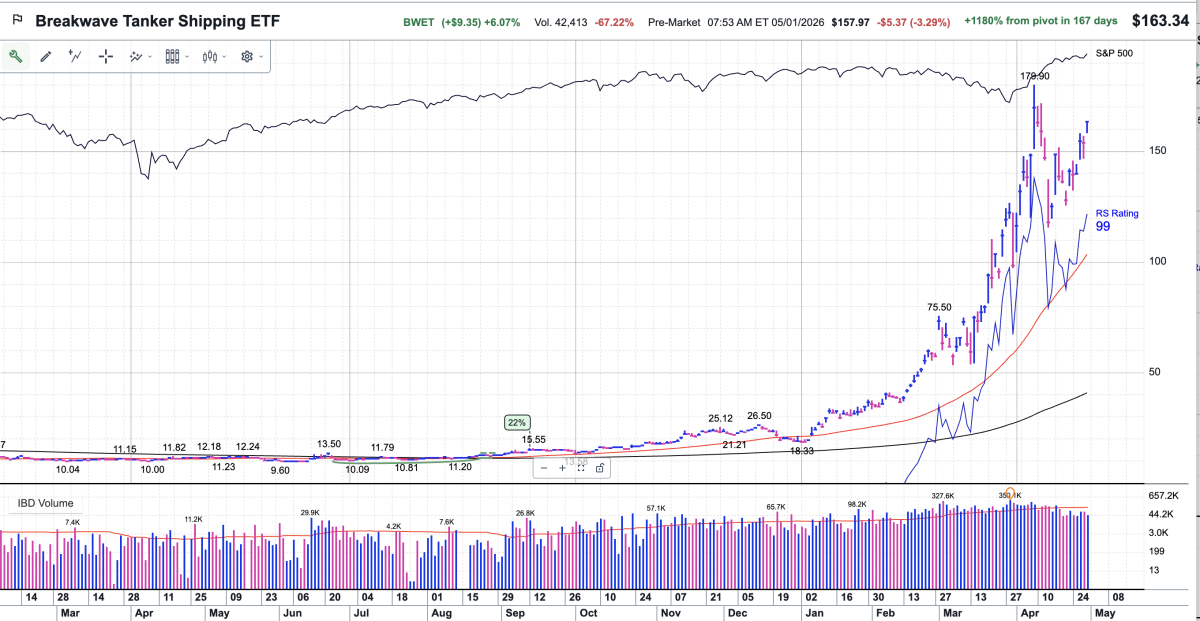Viewport: 1200px width, 621px height.
Task: Select the crosshair cursor tool
Action: (106, 57)
